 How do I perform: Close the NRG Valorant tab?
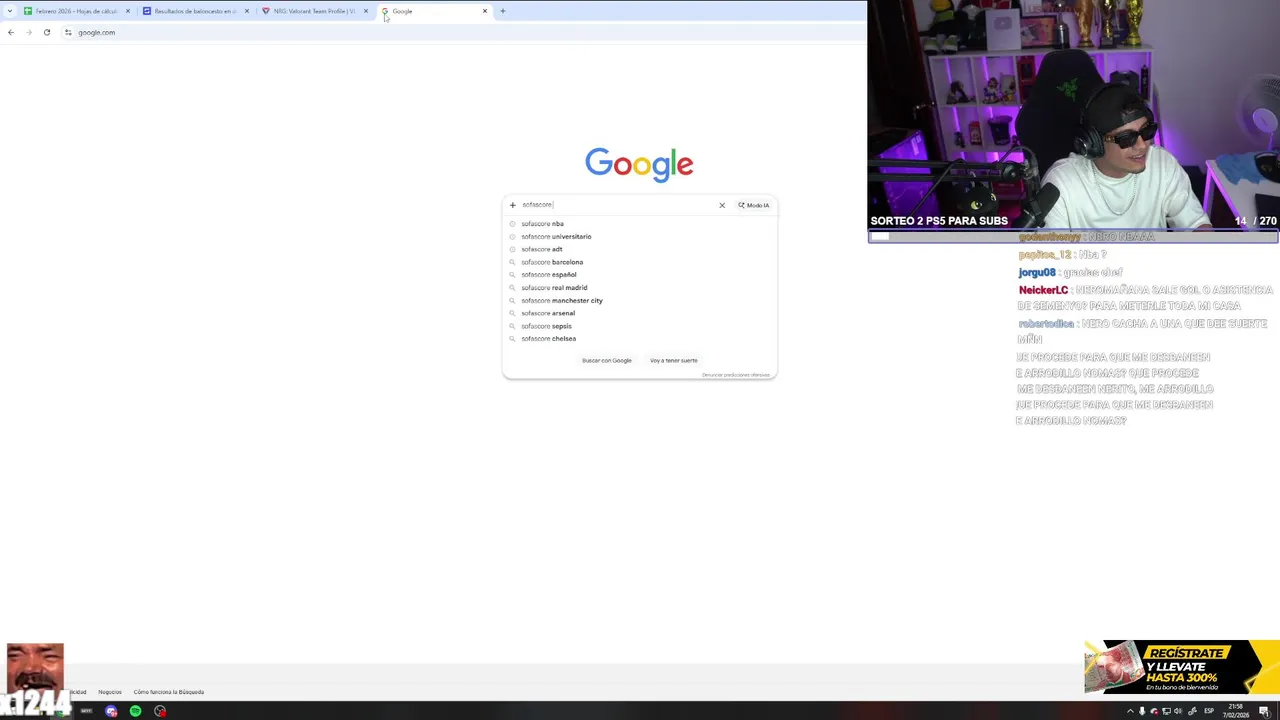point(365,11)
